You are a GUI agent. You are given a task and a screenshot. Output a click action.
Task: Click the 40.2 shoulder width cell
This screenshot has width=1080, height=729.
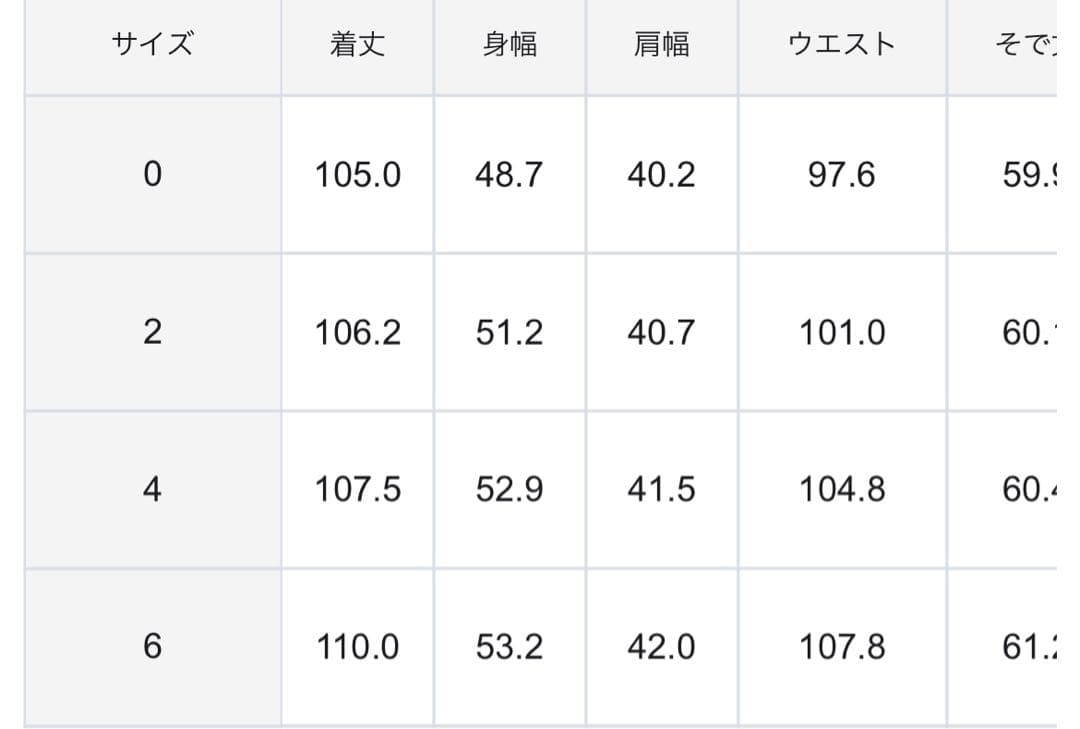coord(661,175)
